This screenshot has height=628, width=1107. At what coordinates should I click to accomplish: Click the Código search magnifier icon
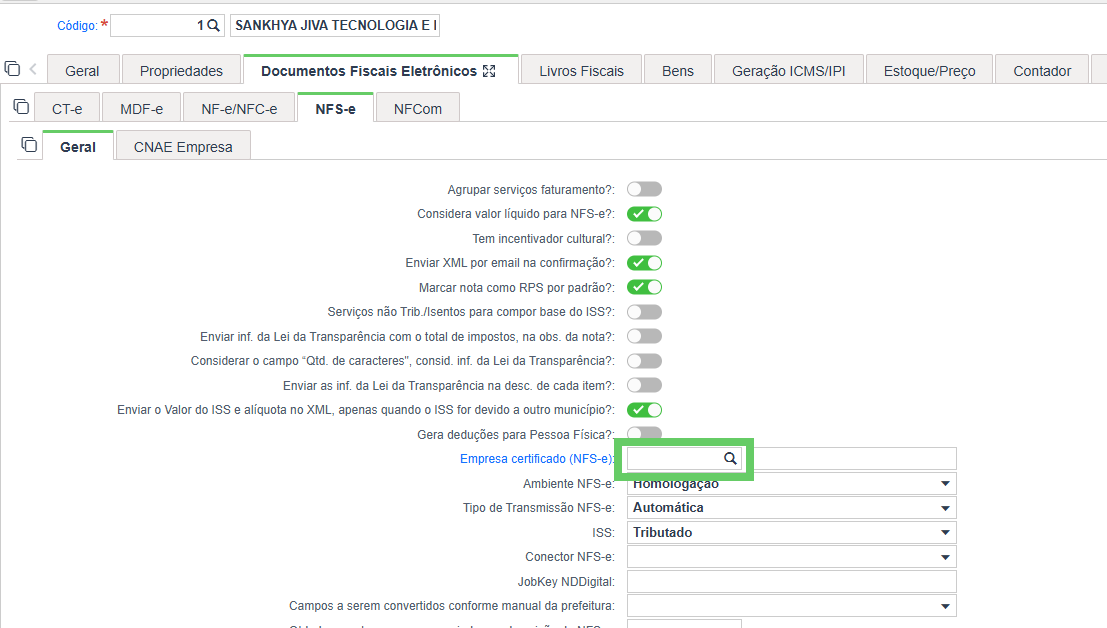tap(213, 25)
